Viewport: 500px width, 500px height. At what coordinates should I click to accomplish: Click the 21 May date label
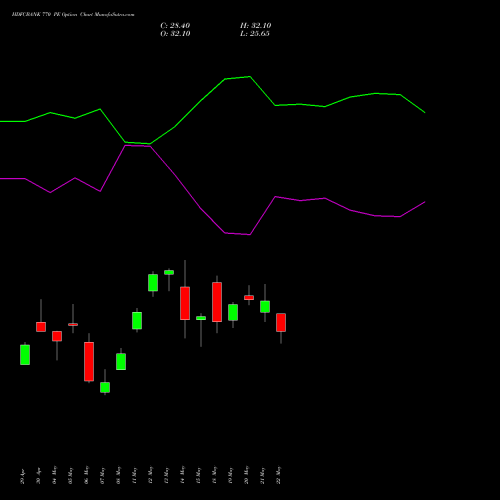tap(262, 475)
